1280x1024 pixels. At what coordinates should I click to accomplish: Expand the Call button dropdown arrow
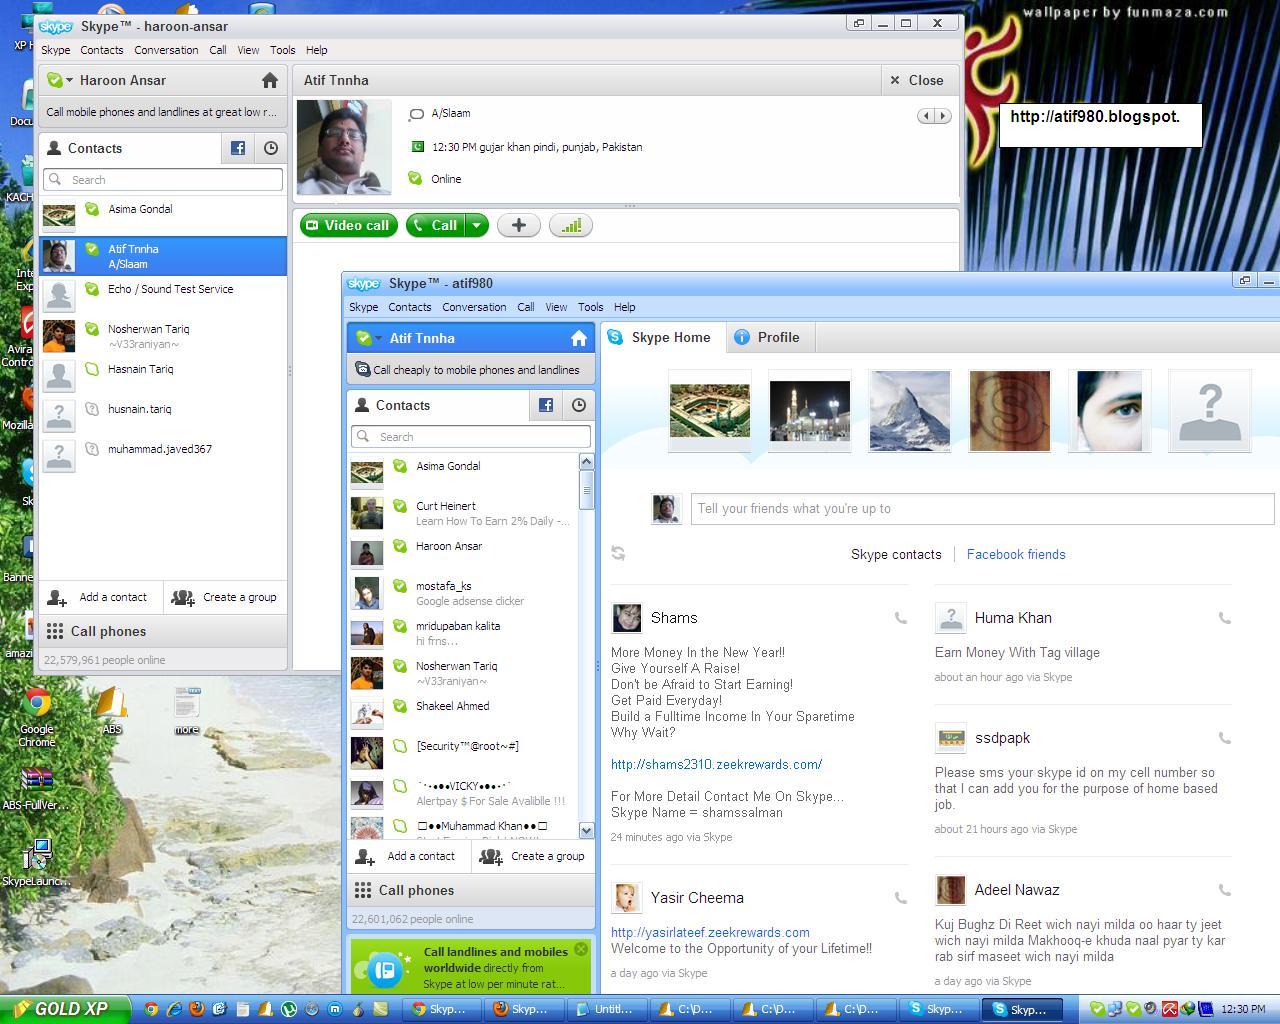pyautogui.click(x=477, y=225)
